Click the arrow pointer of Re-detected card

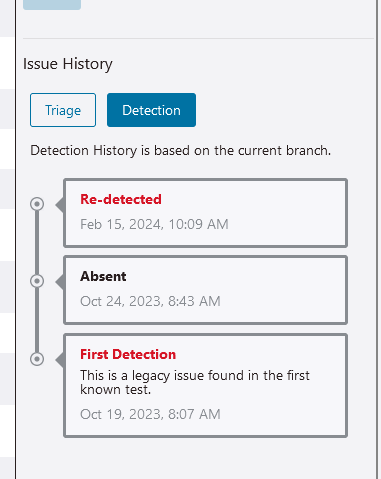coord(60,205)
